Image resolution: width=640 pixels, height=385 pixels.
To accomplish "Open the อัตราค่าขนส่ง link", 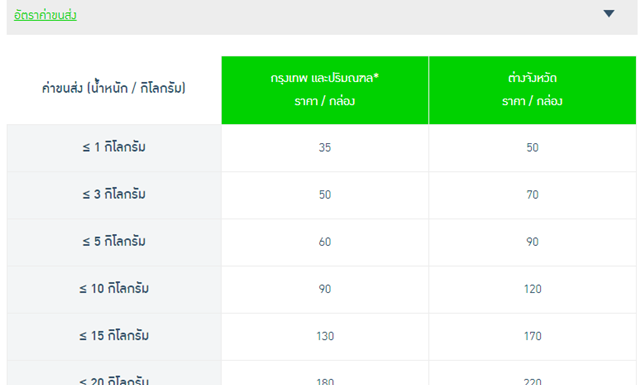I will pos(45,15).
